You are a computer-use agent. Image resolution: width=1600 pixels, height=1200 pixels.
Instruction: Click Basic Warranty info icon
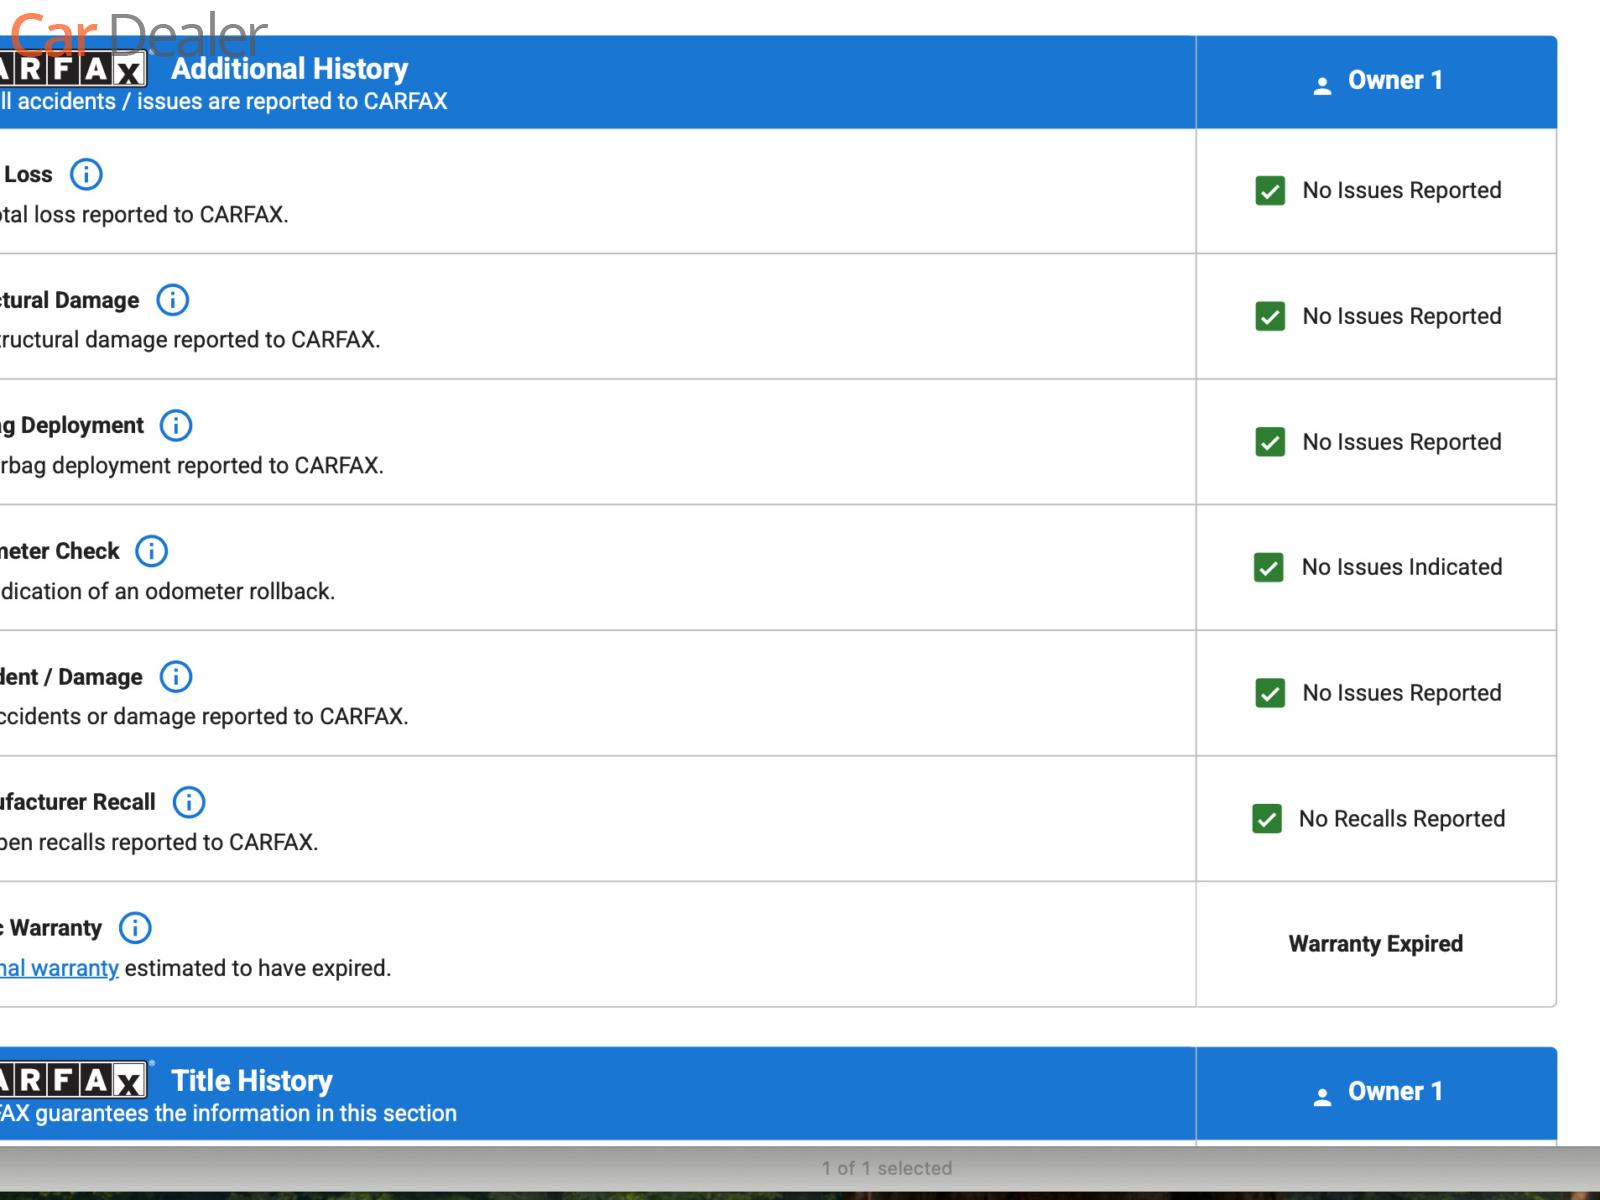135,928
